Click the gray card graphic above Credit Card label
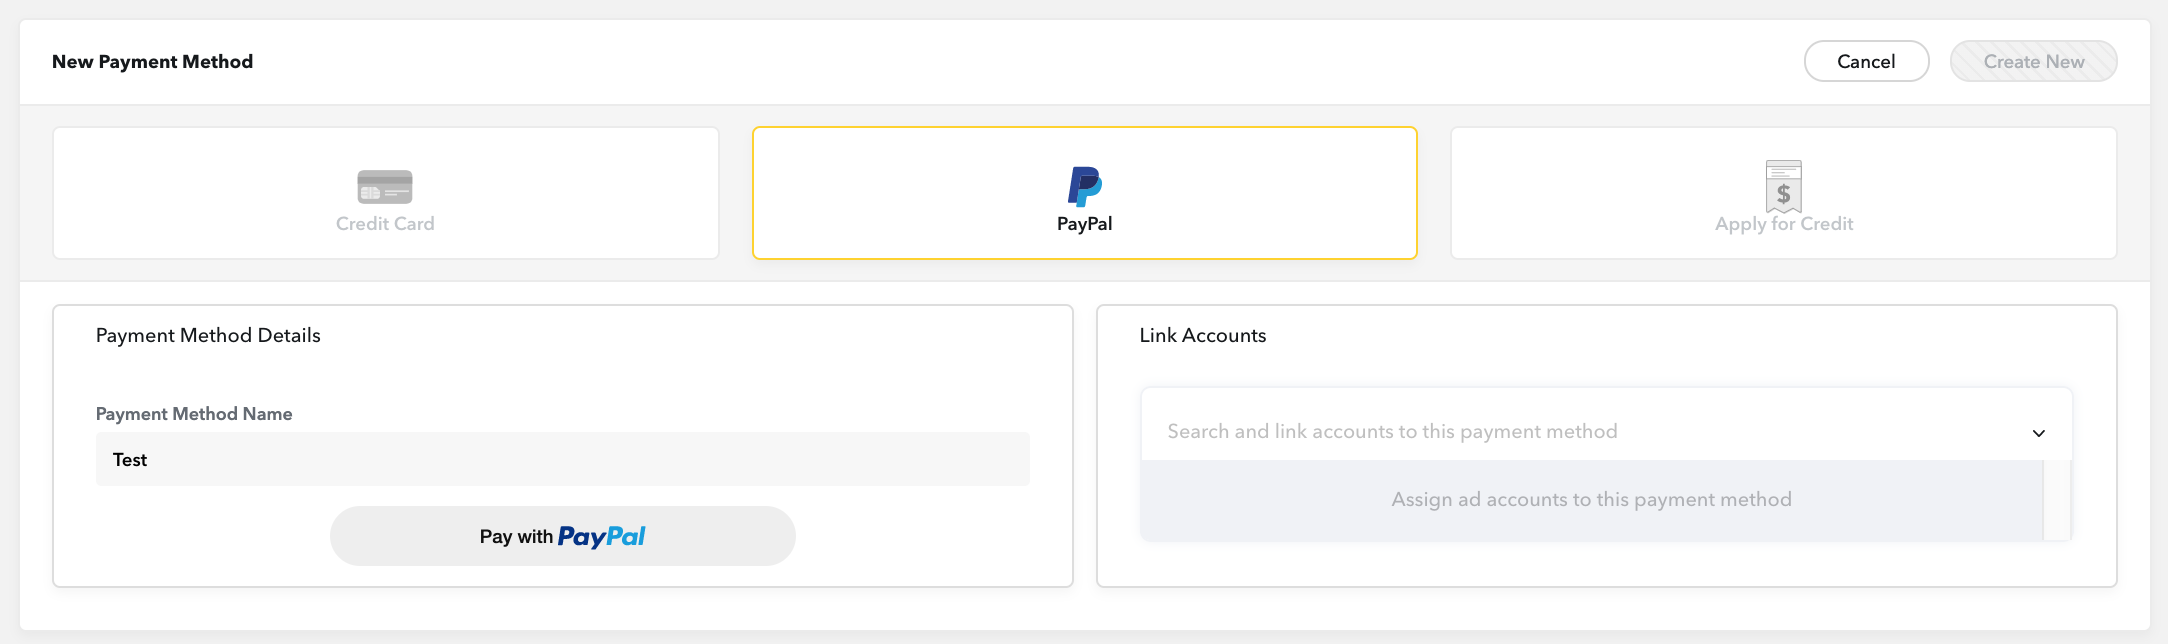The width and height of the screenshot is (2168, 644). click(385, 187)
